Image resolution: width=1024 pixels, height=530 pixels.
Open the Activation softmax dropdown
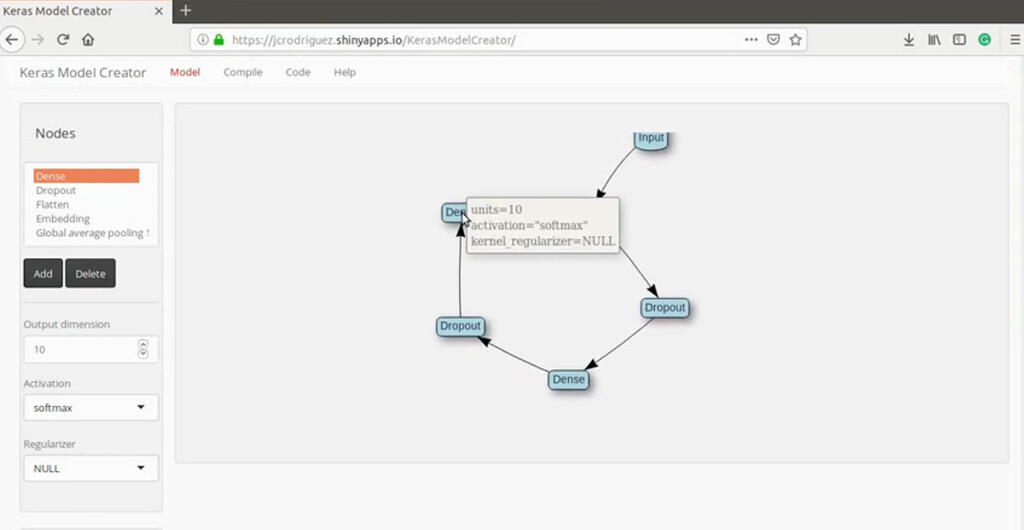click(91, 408)
